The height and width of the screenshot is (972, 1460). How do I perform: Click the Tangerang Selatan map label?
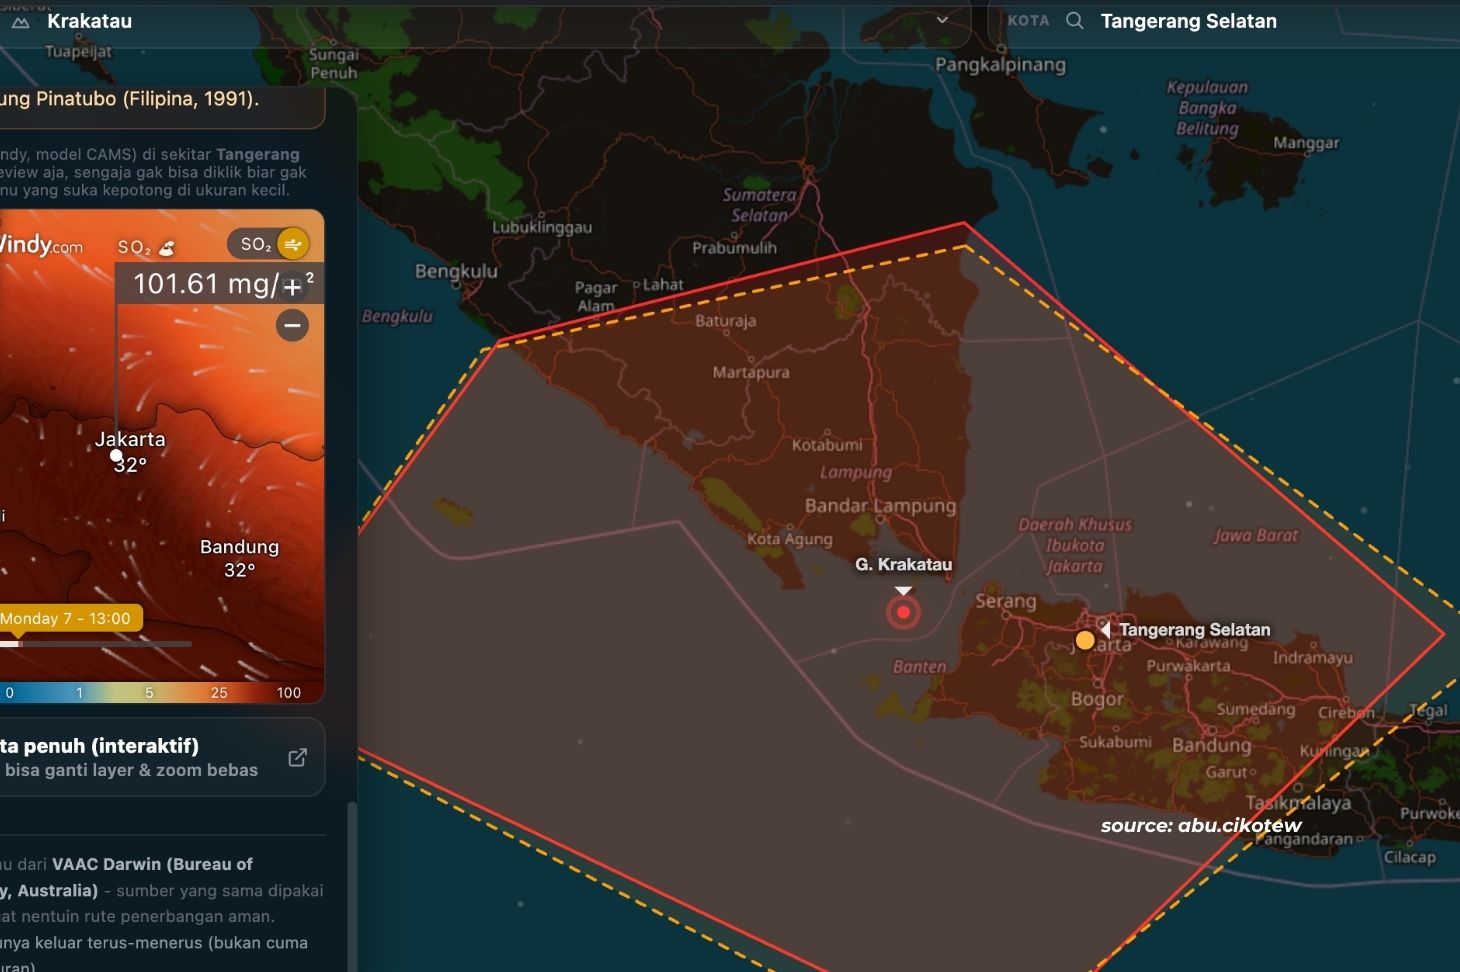1194,629
